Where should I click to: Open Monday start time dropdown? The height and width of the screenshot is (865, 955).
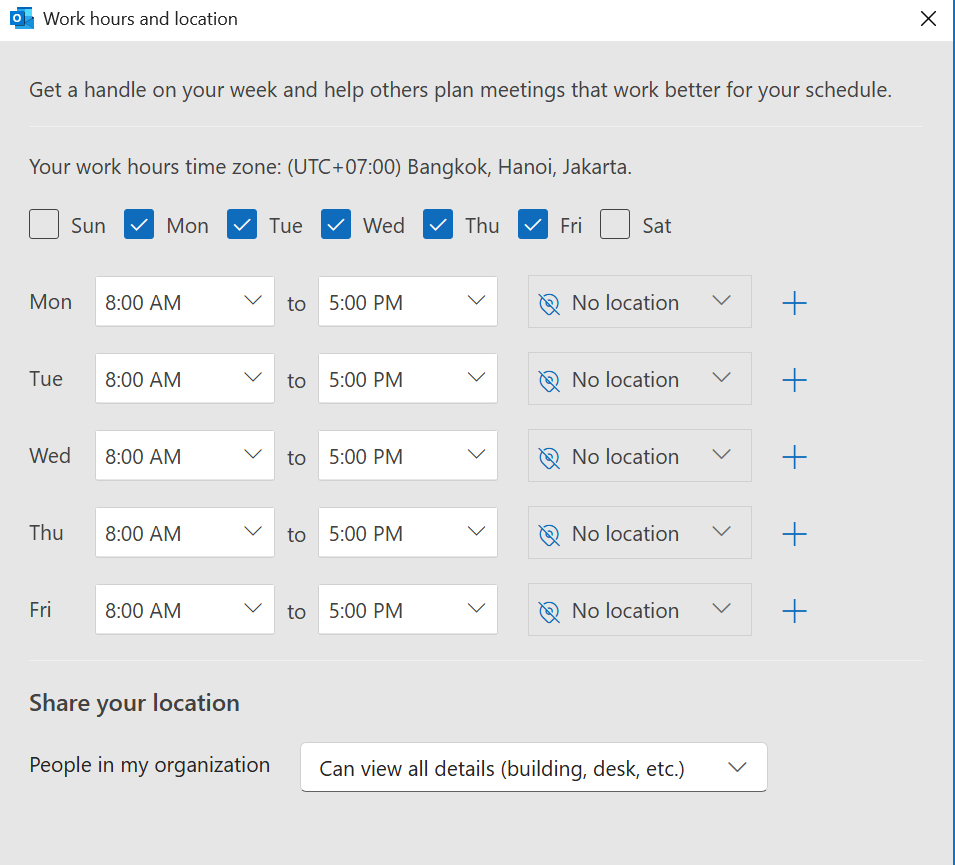(x=185, y=302)
